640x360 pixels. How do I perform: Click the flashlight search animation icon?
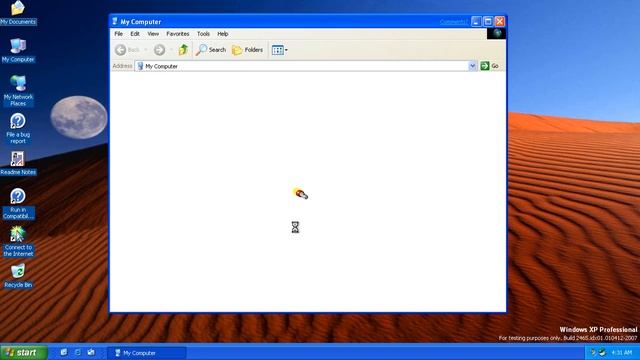(300, 194)
